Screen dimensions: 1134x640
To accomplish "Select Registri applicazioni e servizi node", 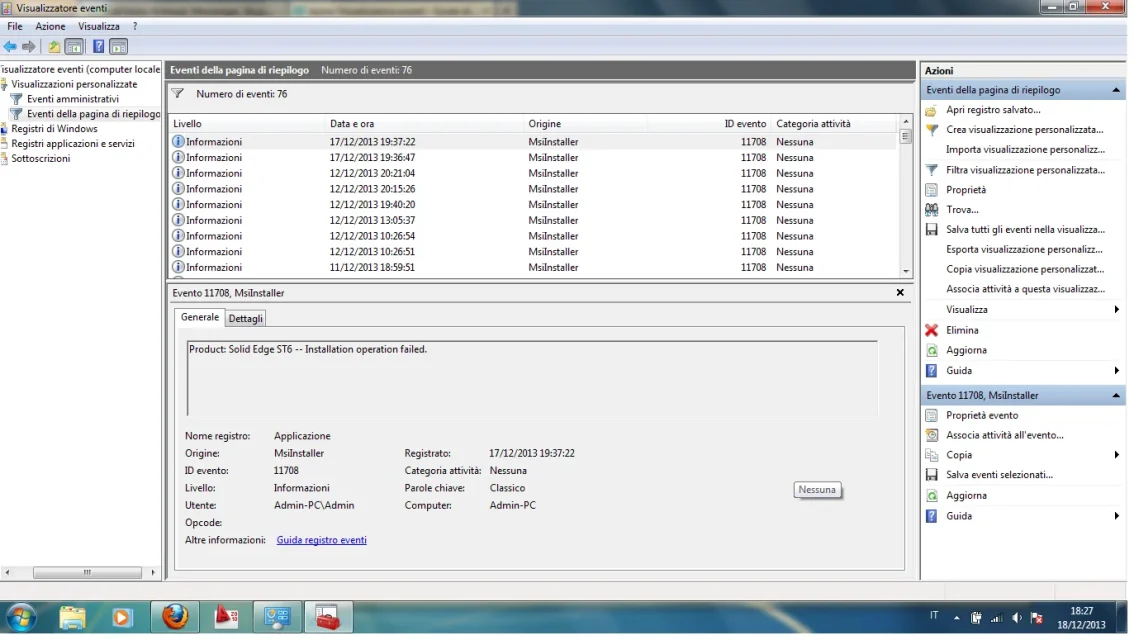I will pos(73,144).
